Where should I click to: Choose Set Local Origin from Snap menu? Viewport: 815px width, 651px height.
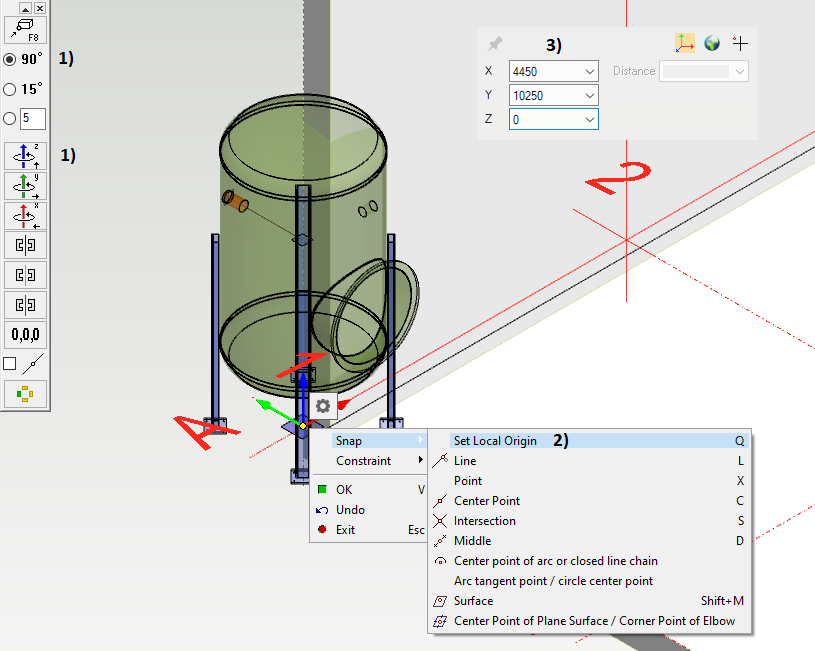pyautogui.click(x=495, y=441)
